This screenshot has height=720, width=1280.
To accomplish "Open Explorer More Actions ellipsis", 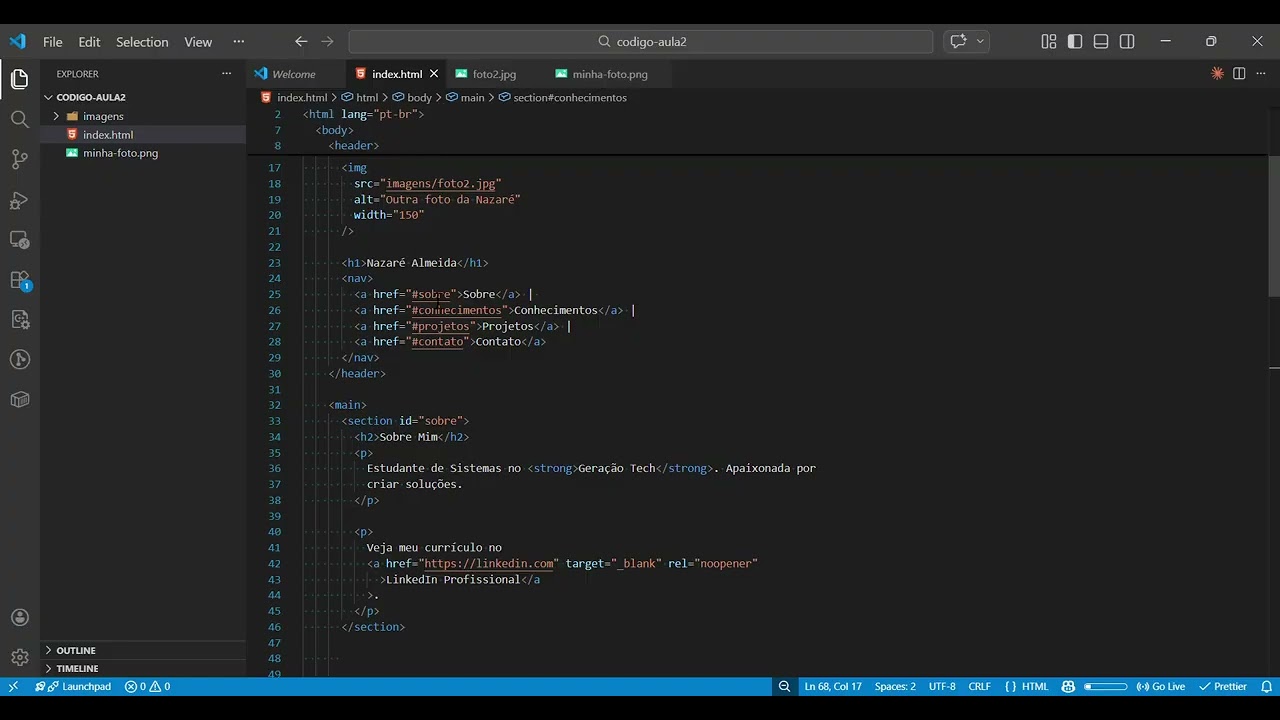I will (226, 73).
